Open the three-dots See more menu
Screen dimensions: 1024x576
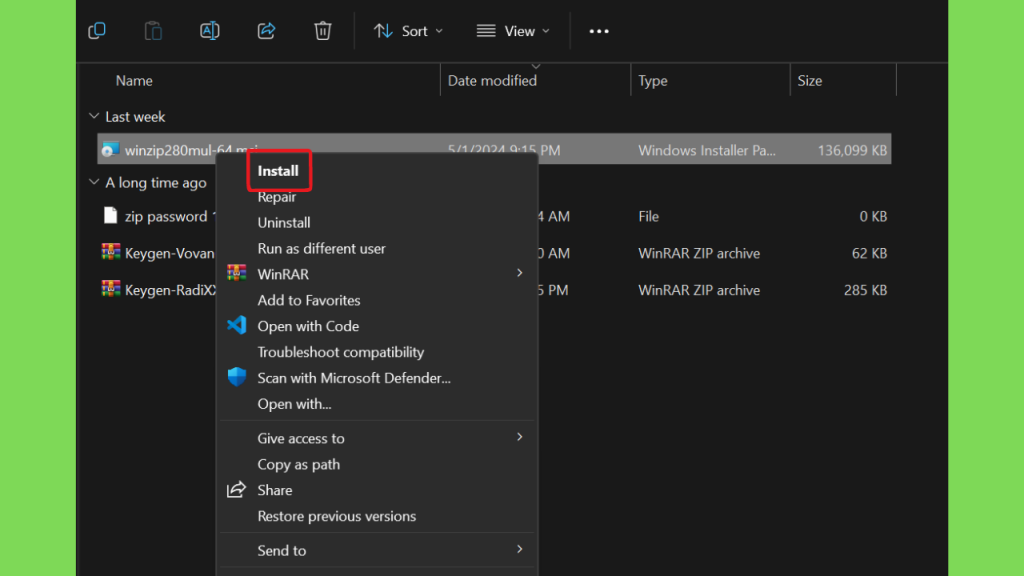[598, 31]
